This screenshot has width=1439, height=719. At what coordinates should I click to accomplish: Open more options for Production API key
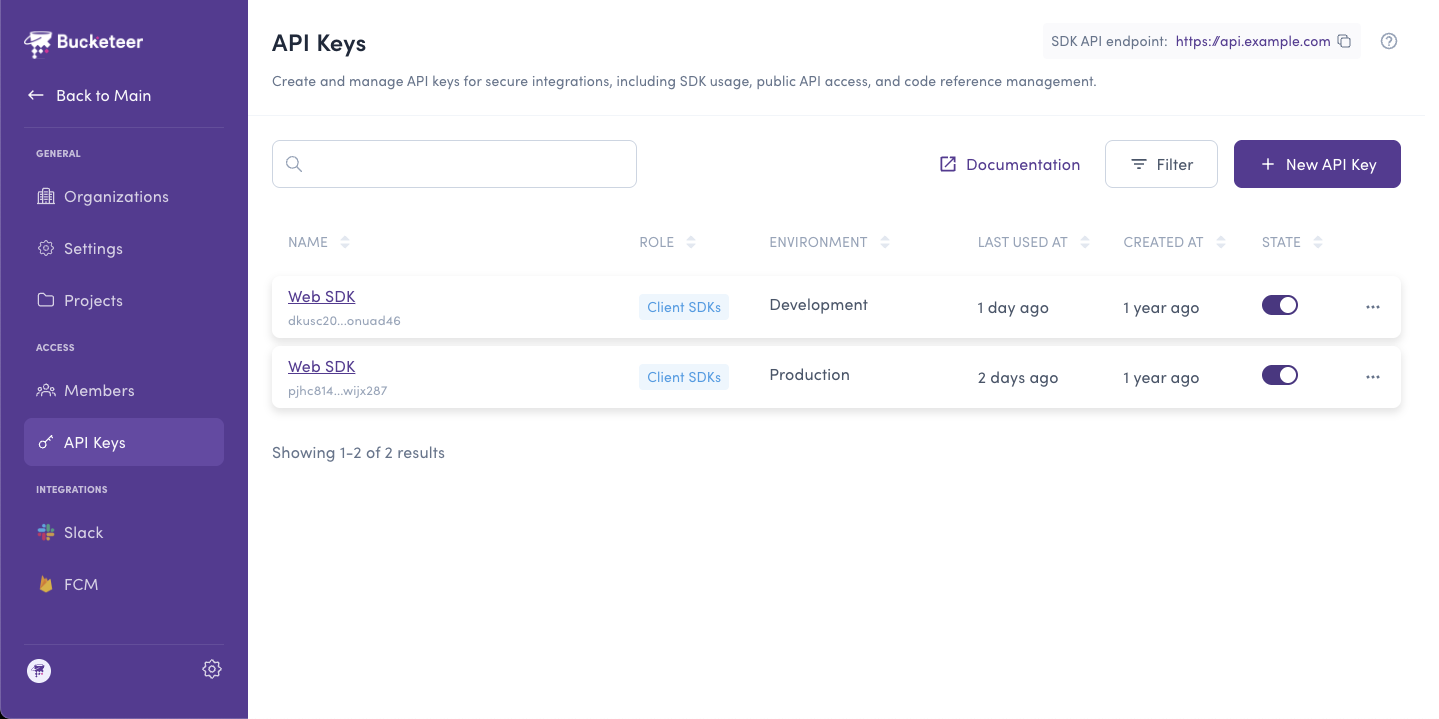coord(1372,377)
